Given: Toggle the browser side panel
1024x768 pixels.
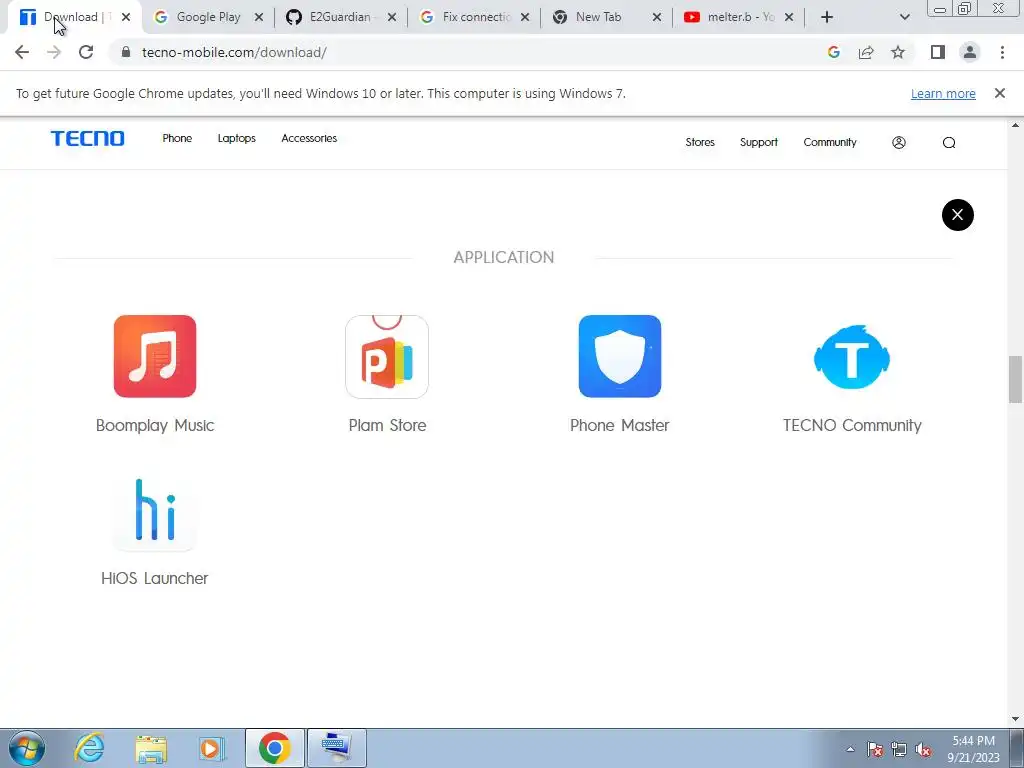Looking at the screenshot, I should (938, 52).
